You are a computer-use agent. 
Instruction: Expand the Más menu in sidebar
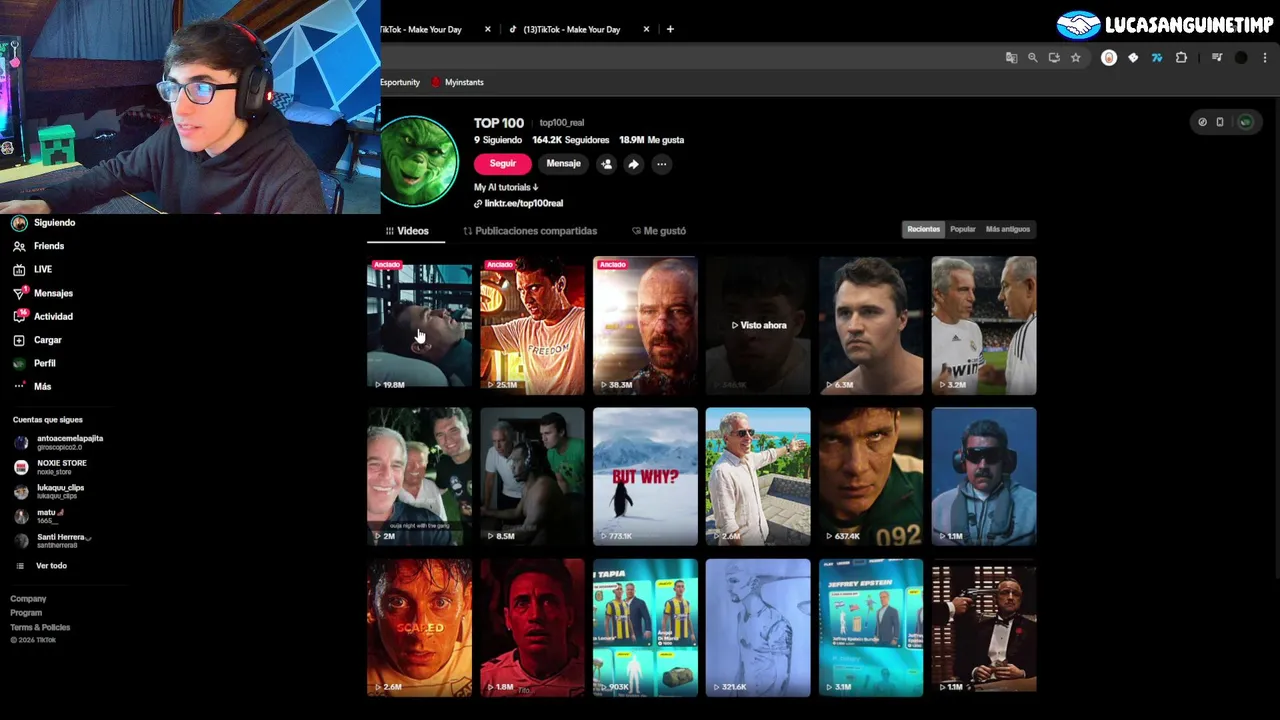[32, 386]
